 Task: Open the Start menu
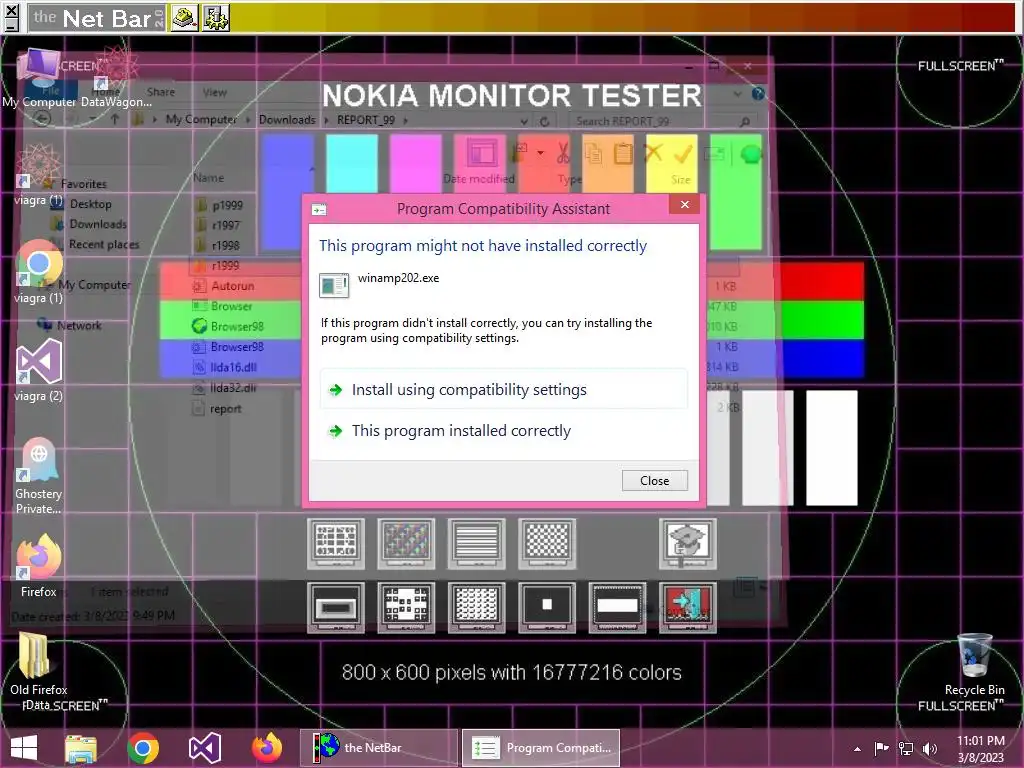[24, 748]
